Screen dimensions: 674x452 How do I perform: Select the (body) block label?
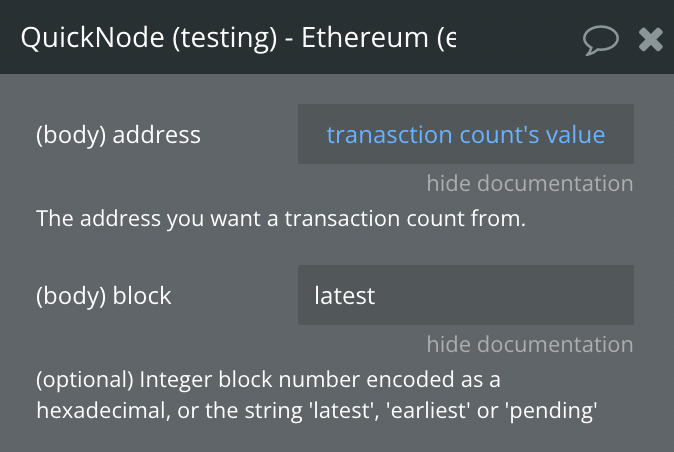pyautogui.click(x=104, y=296)
